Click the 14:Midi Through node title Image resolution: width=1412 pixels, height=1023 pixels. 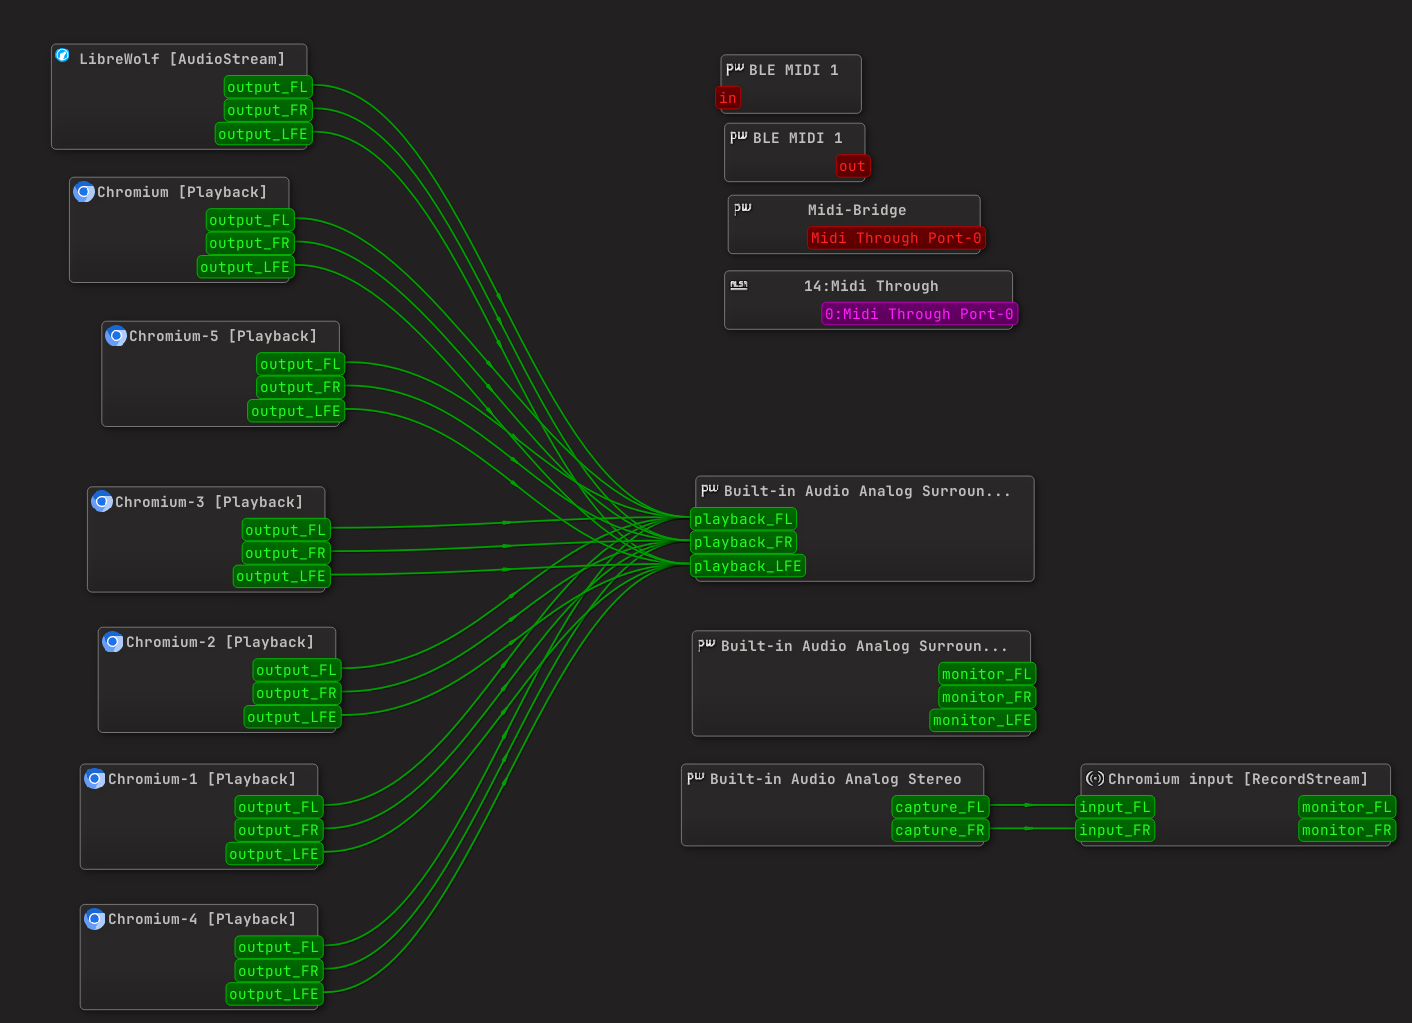(871, 286)
